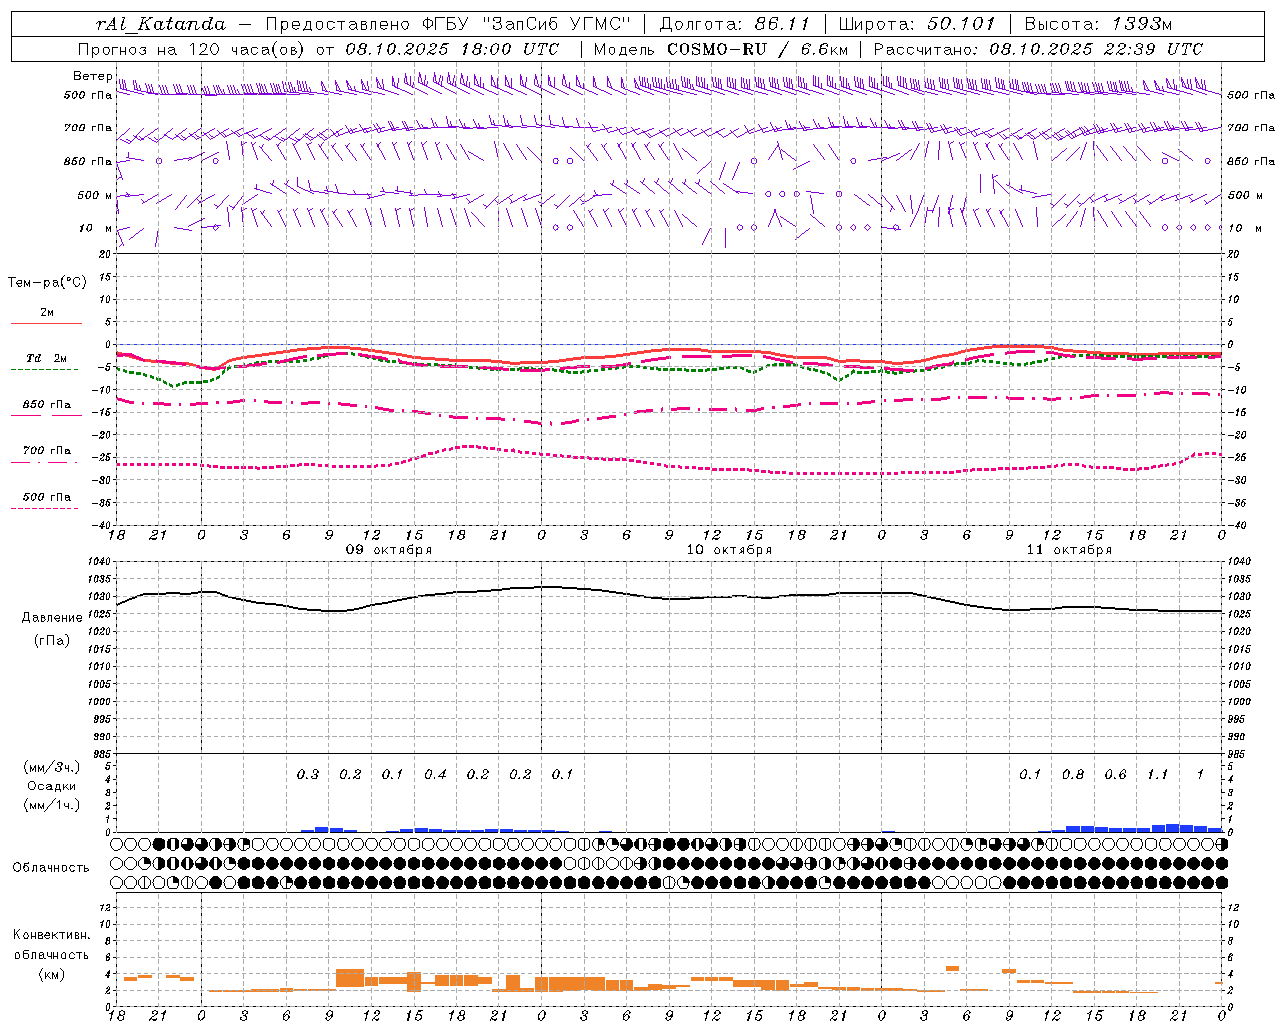The height and width of the screenshot is (1024, 1280).
Task: Click the 700 гПа legend entry in the temperature panel
Action: click(47, 451)
